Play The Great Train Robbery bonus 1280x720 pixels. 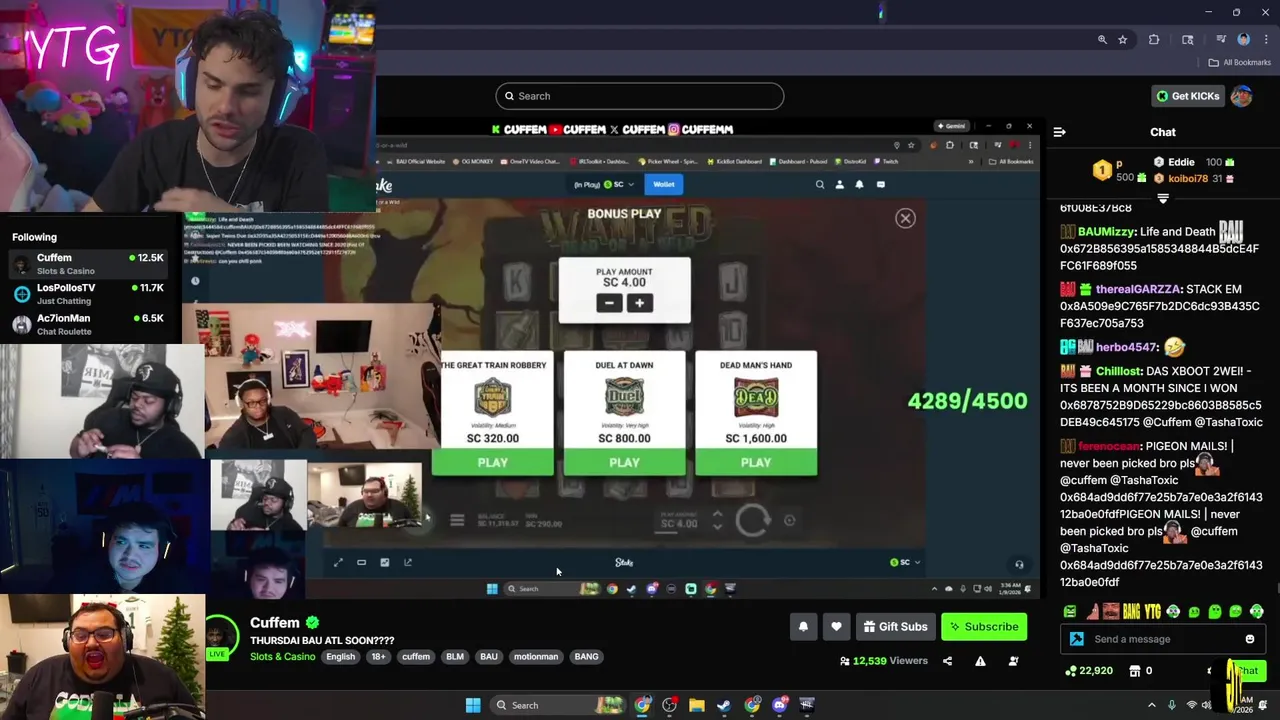pyautogui.click(x=492, y=463)
